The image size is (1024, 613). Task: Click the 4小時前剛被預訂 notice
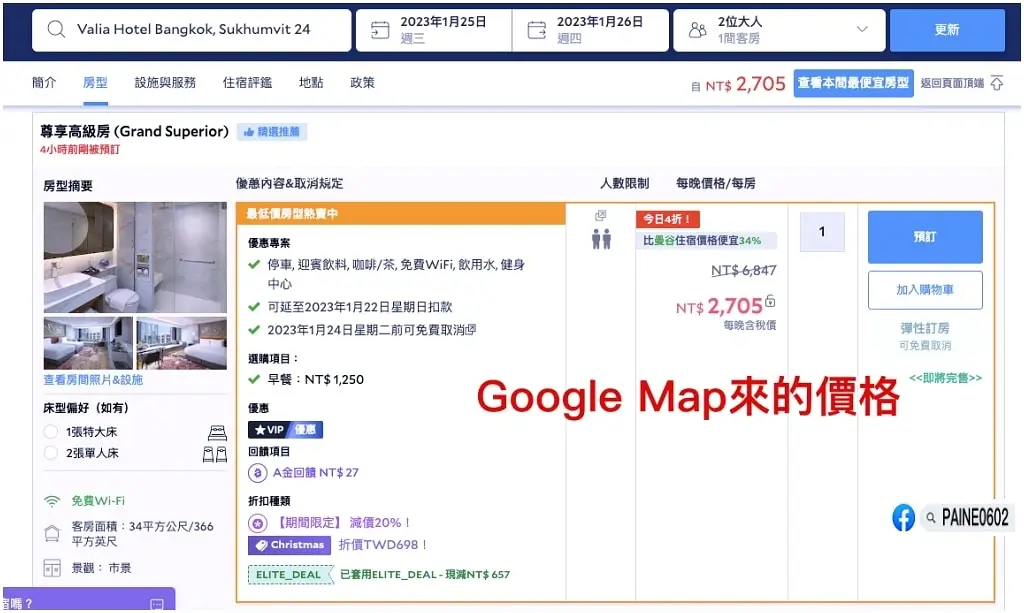pos(80,149)
